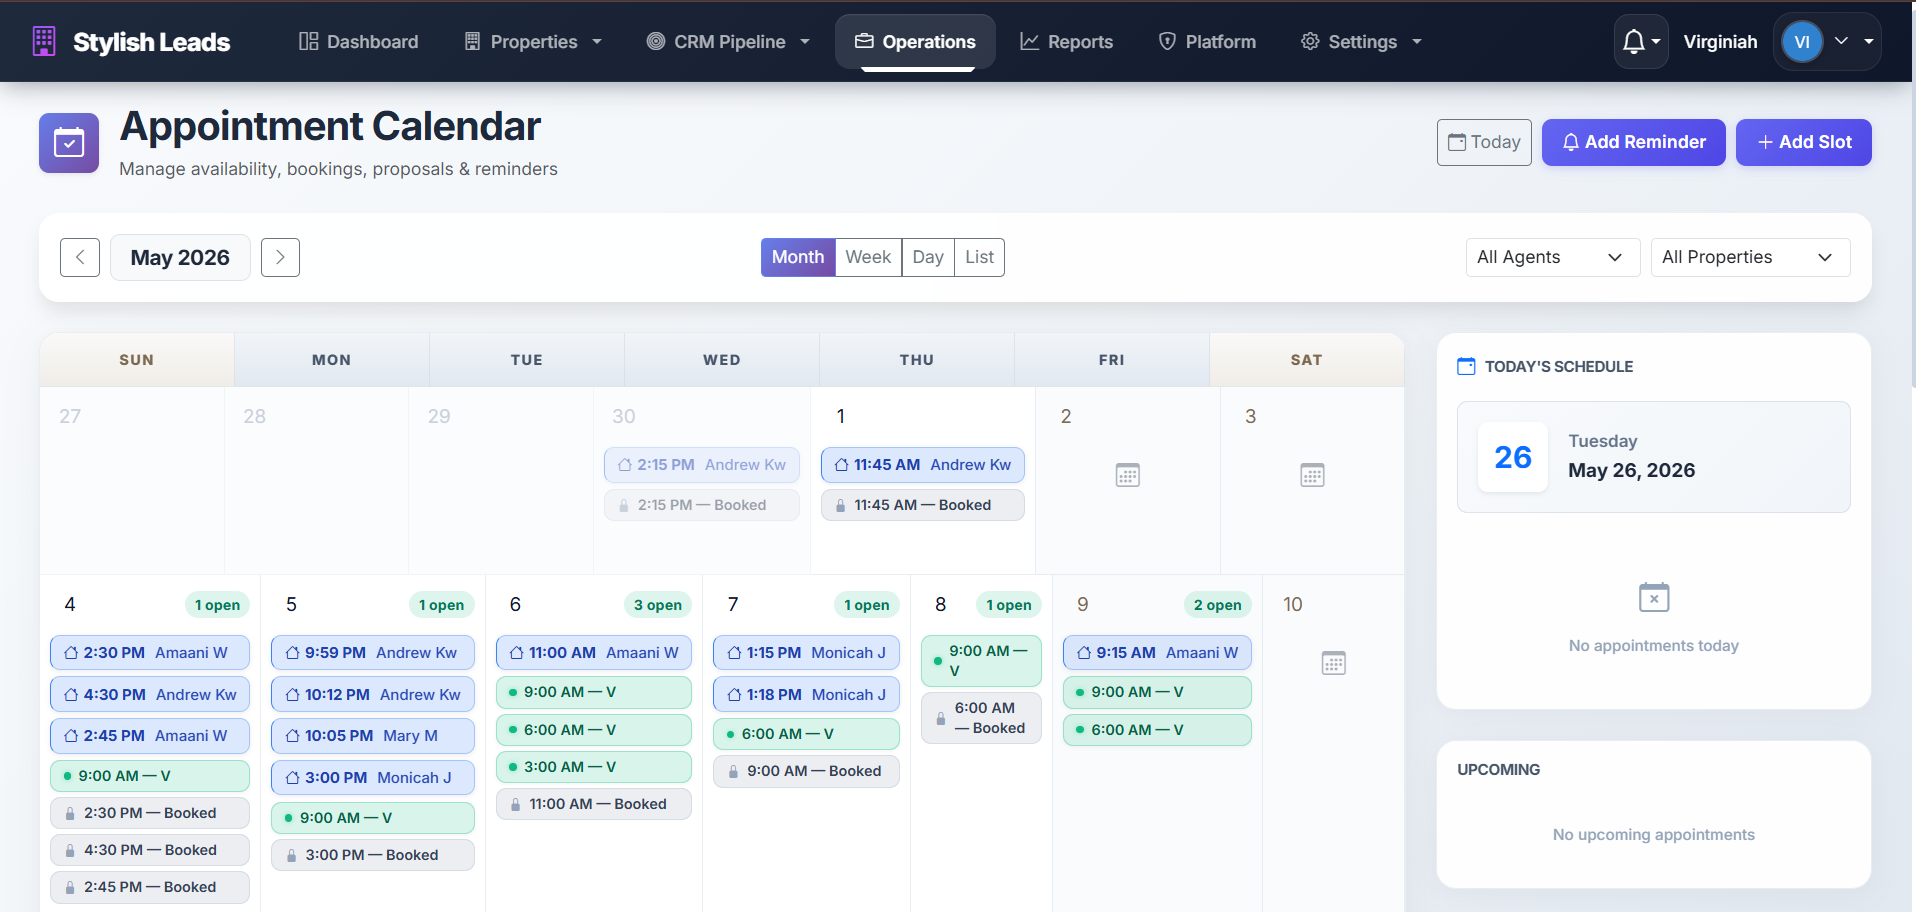Open the 2:30 PM Amaani W appointment
This screenshot has height=912, width=1916.
pos(150,653)
